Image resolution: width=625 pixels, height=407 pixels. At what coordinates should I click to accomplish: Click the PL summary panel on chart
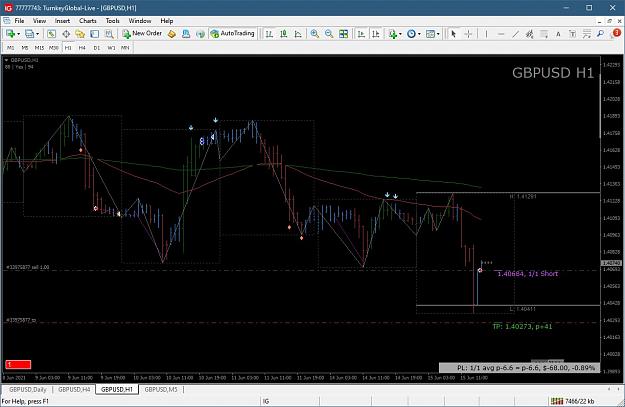[x=519, y=368]
